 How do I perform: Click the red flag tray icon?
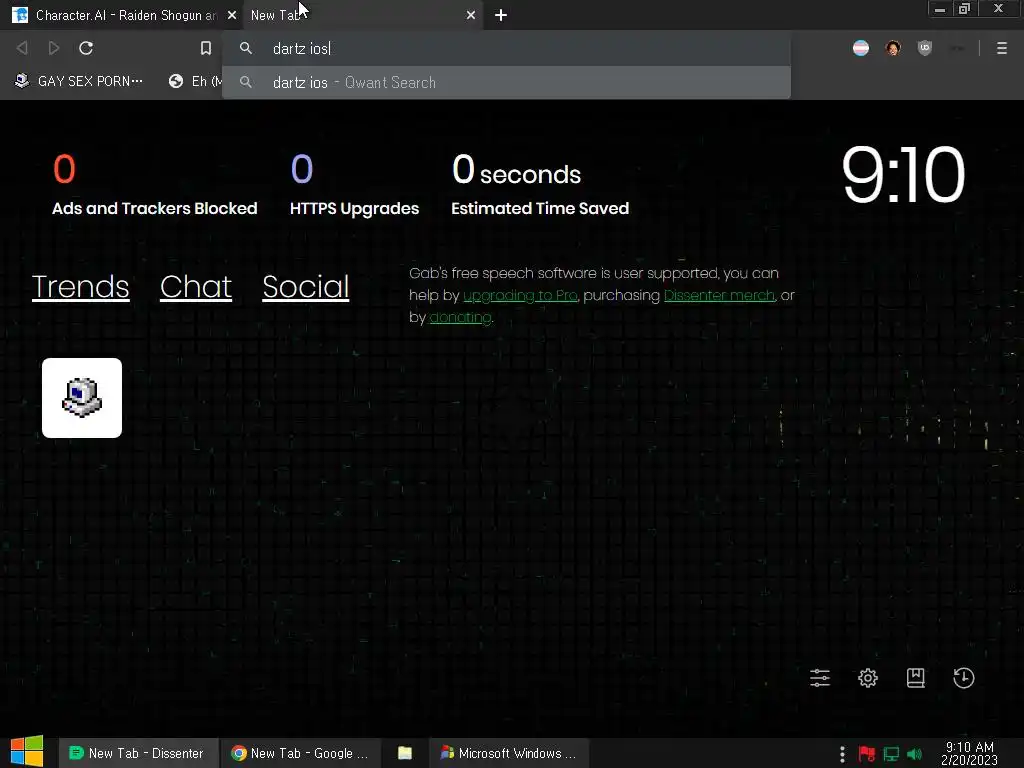point(867,754)
